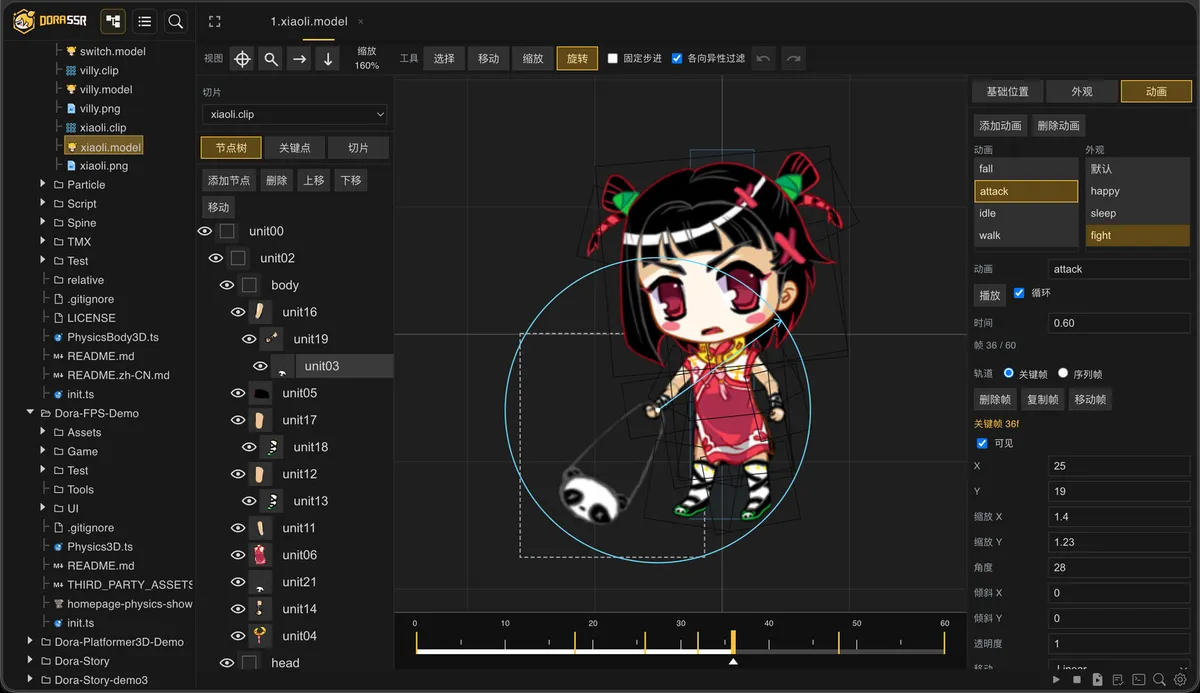Image resolution: width=1200 pixels, height=693 pixels.
Task: Click the villy.png file icon
Action: [x=71, y=108]
